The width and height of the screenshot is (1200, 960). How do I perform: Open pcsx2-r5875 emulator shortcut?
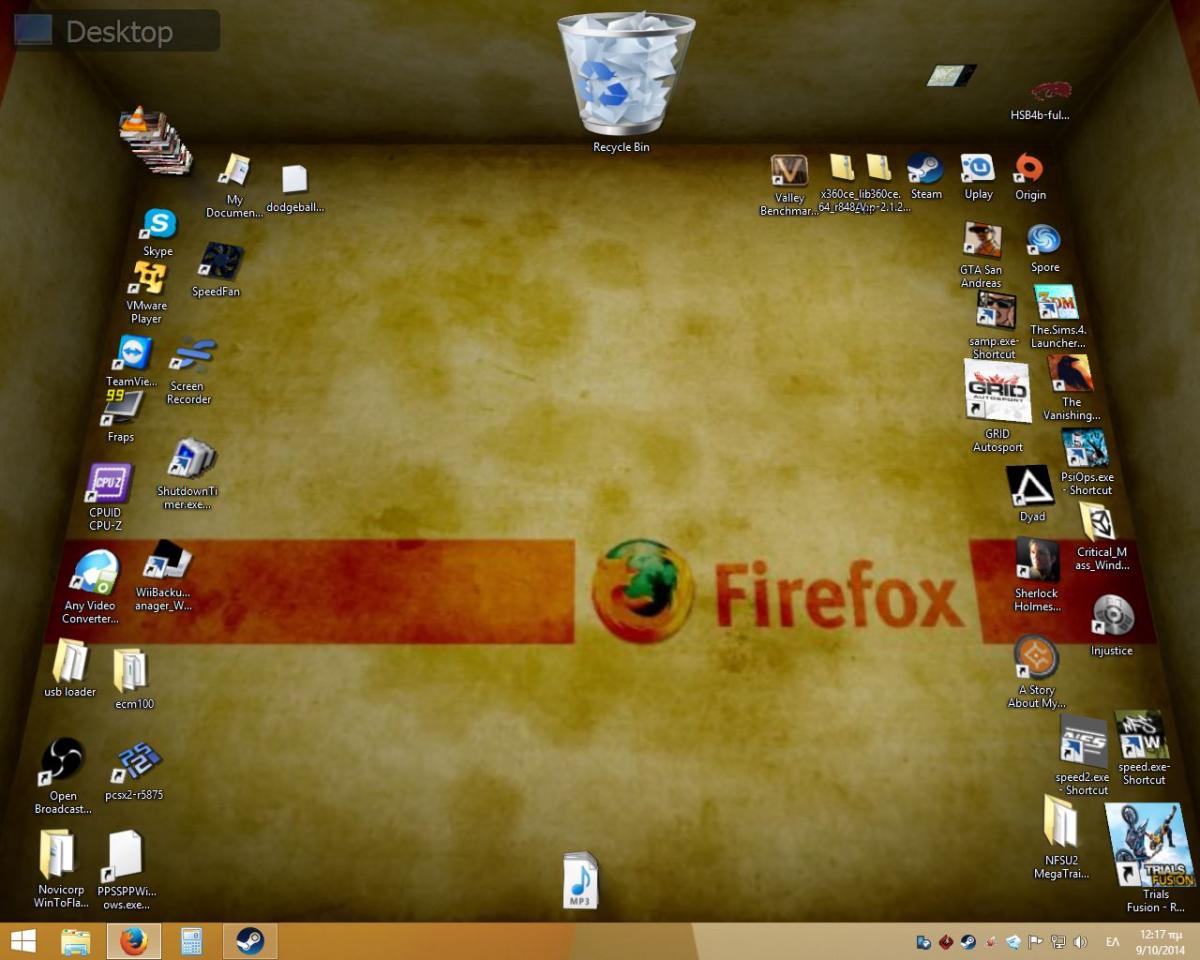(x=135, y=764)
